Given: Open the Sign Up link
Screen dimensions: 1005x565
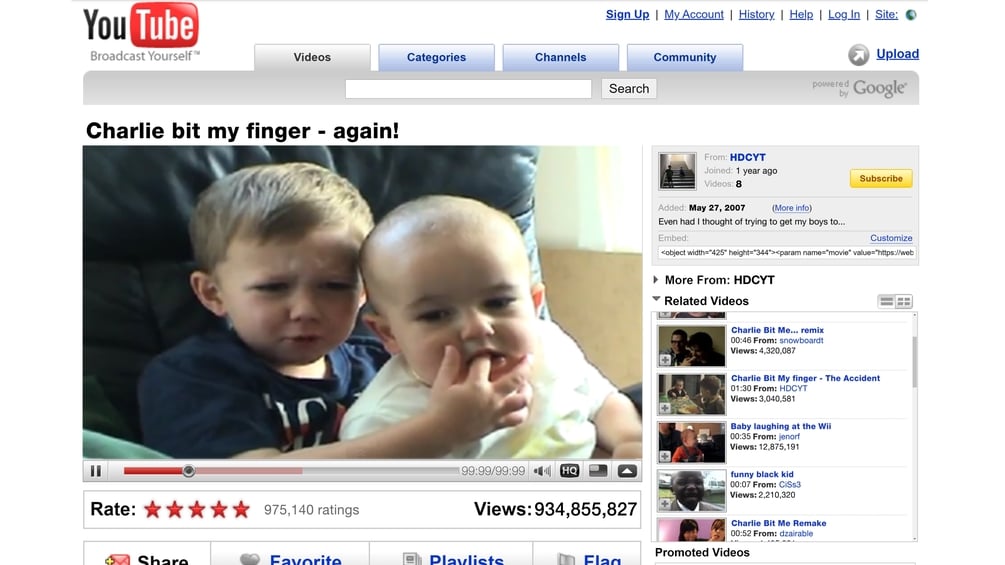Looking at the screenshot, I should [x=627, y=14].
